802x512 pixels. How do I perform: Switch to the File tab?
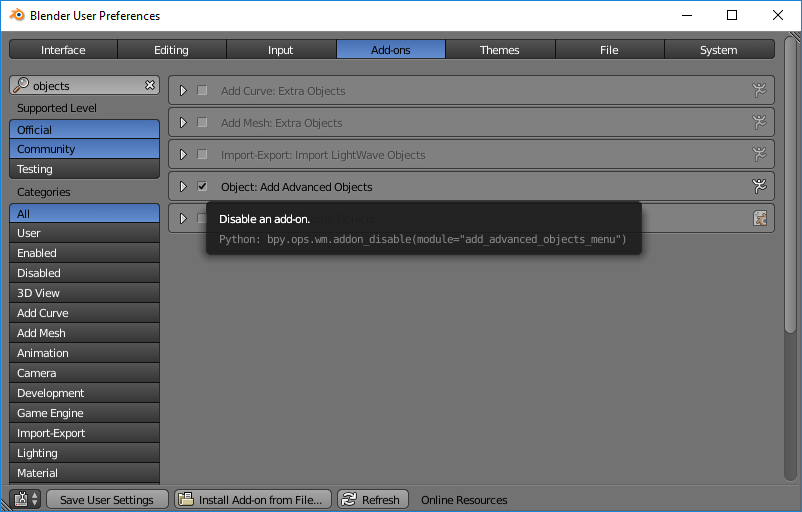pos(610,50)
